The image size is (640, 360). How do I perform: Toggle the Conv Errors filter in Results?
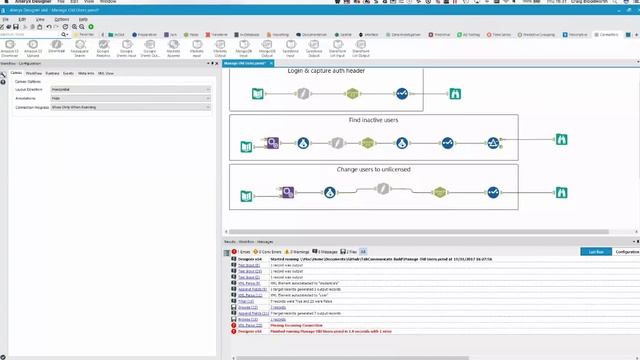[x=267, y=252]
